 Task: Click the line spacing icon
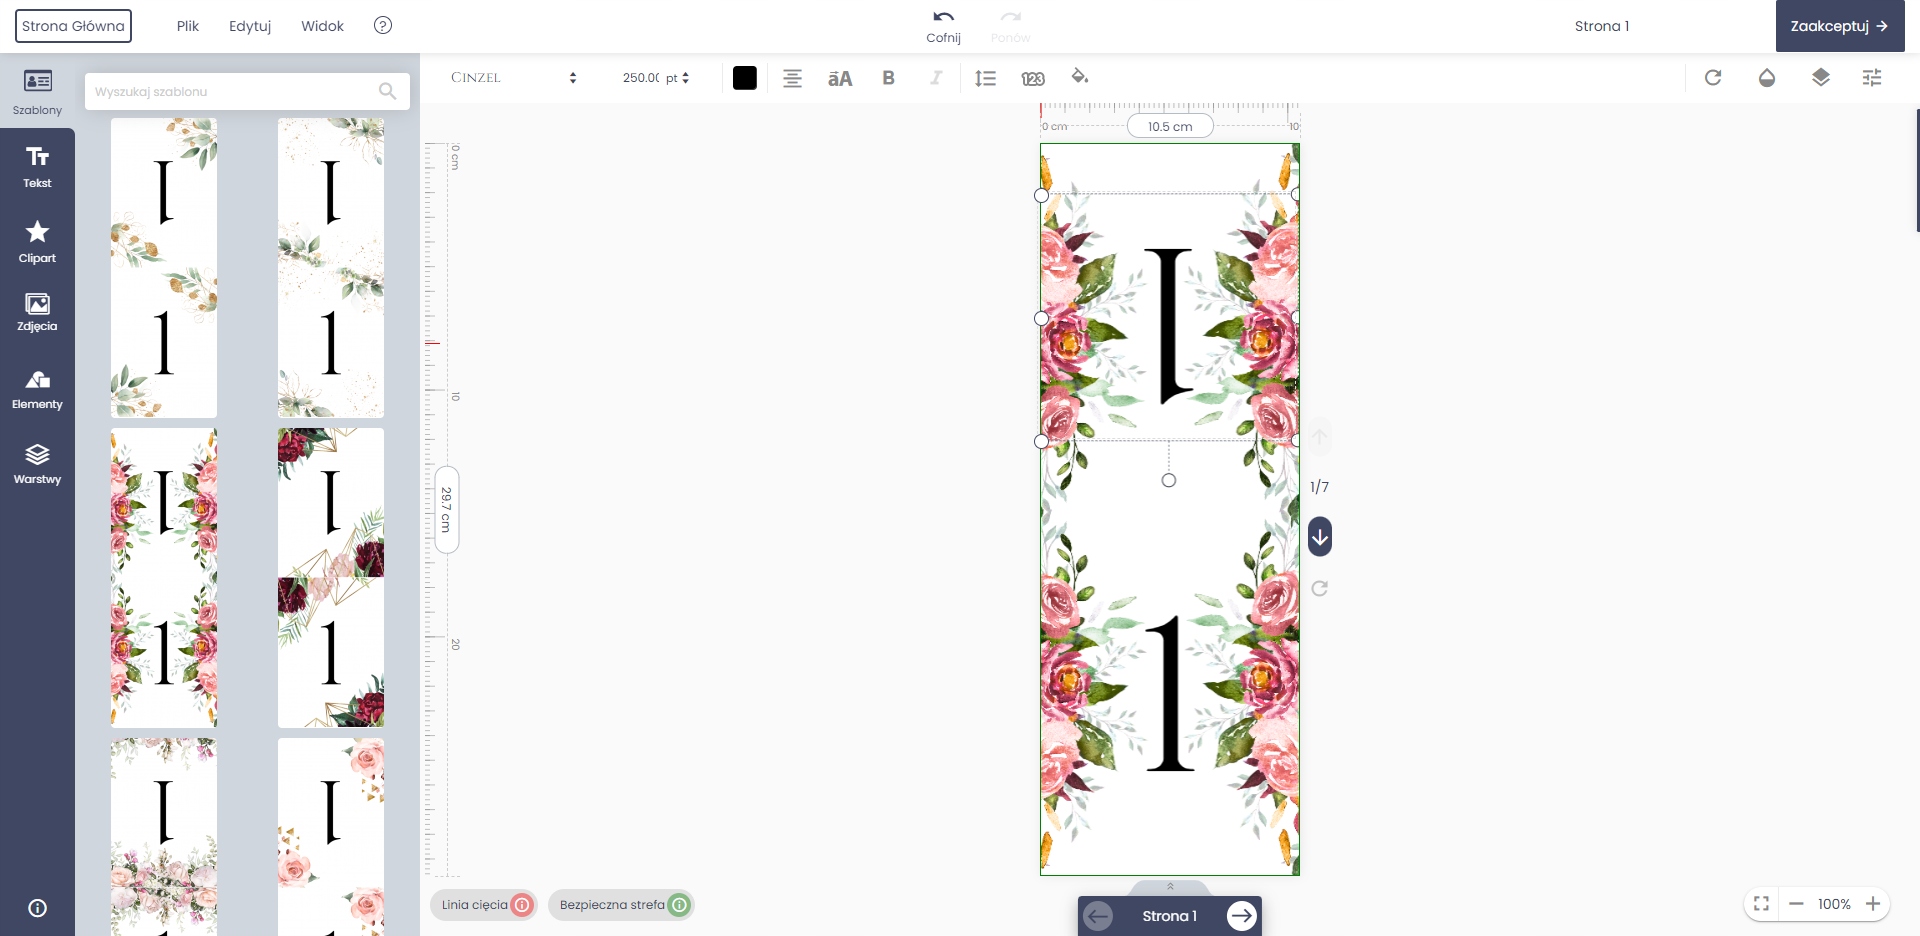pyautogui.click(x=985, y=78)
